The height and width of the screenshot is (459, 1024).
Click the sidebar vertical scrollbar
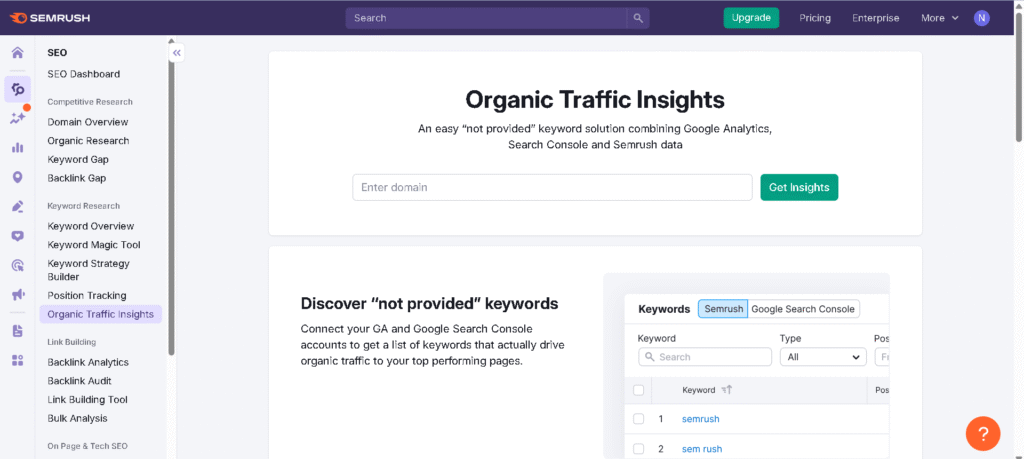[x=171, y=200]
